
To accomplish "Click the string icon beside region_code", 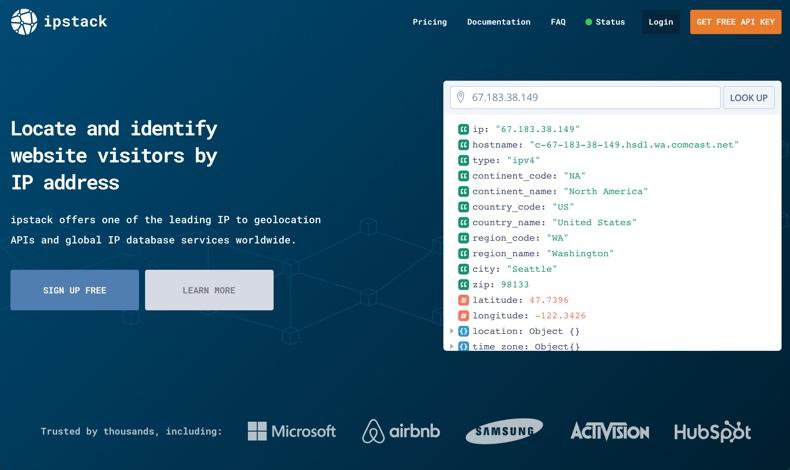I will point(463,238).
